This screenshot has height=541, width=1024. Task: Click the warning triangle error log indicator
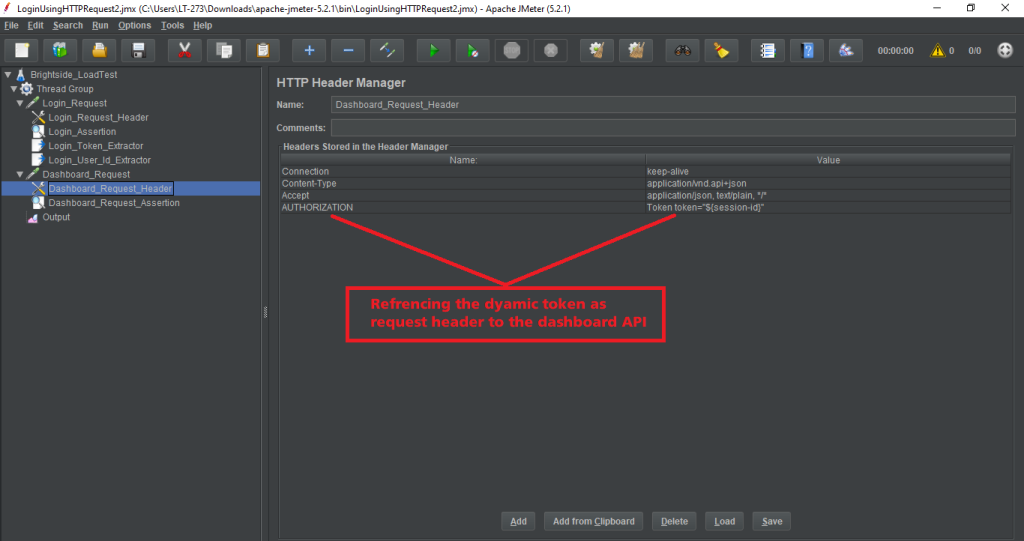(x=937, y=50)
